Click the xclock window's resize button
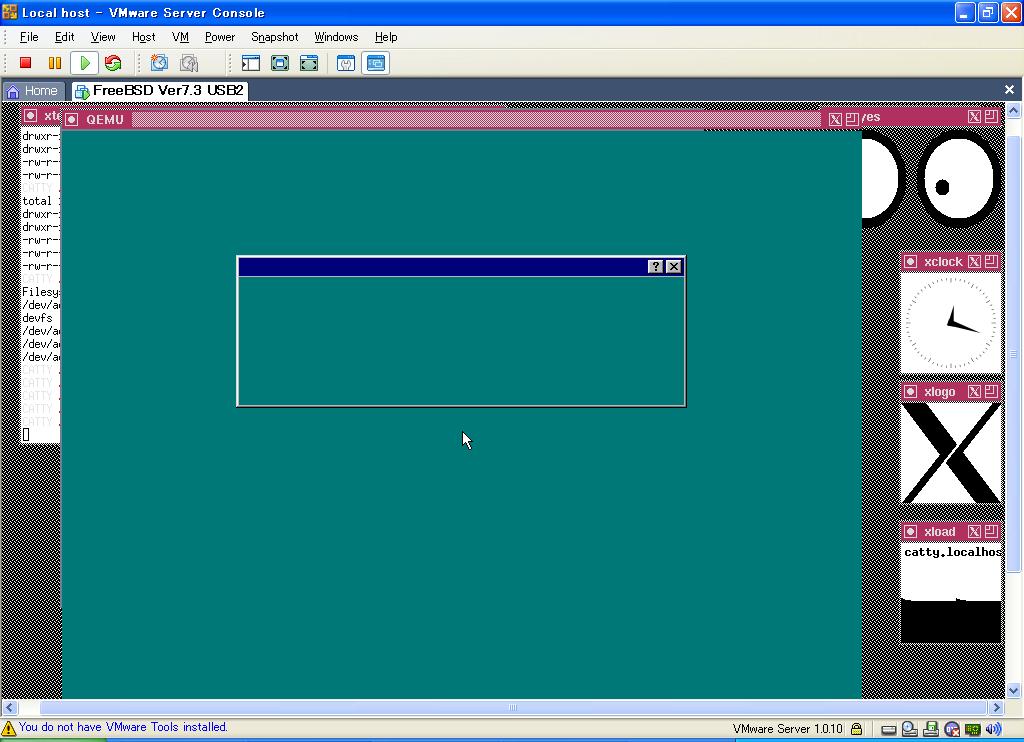 991,262
